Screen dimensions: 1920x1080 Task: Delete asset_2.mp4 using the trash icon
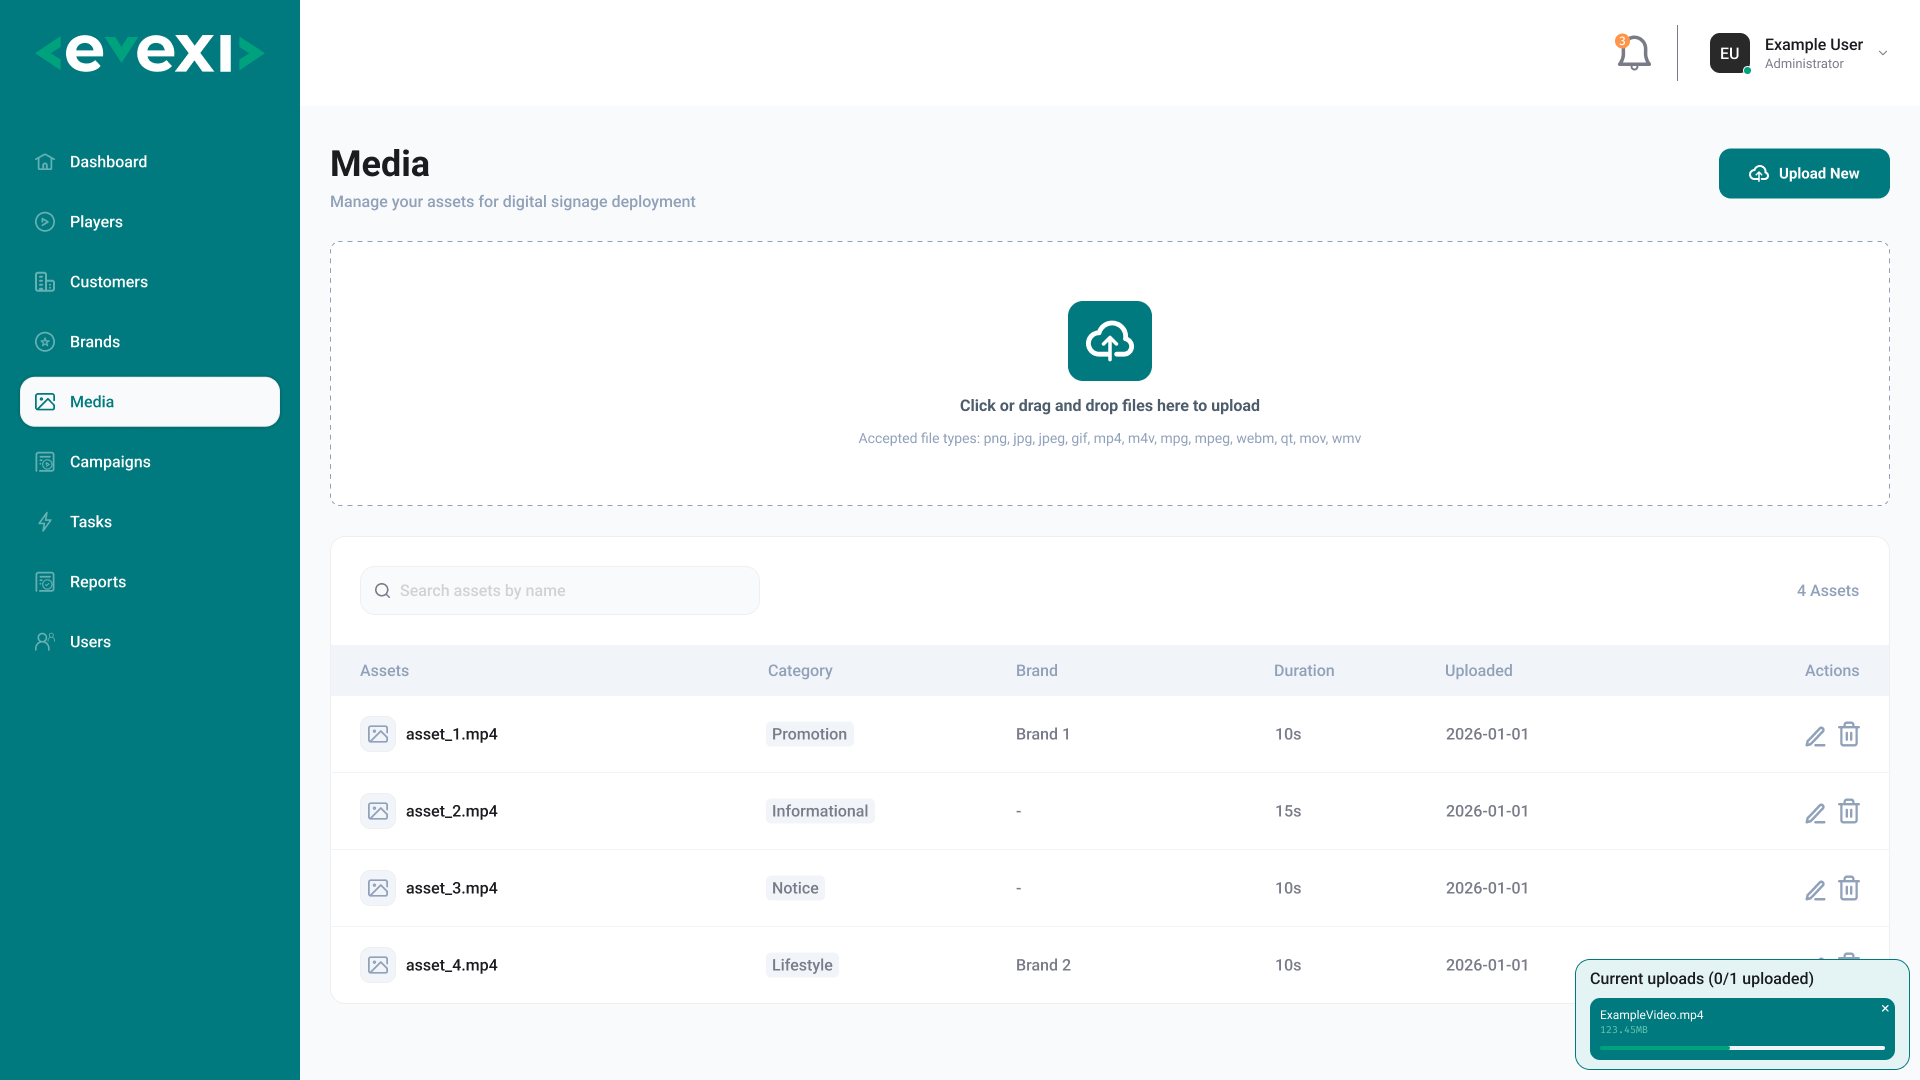(1849, 811)
